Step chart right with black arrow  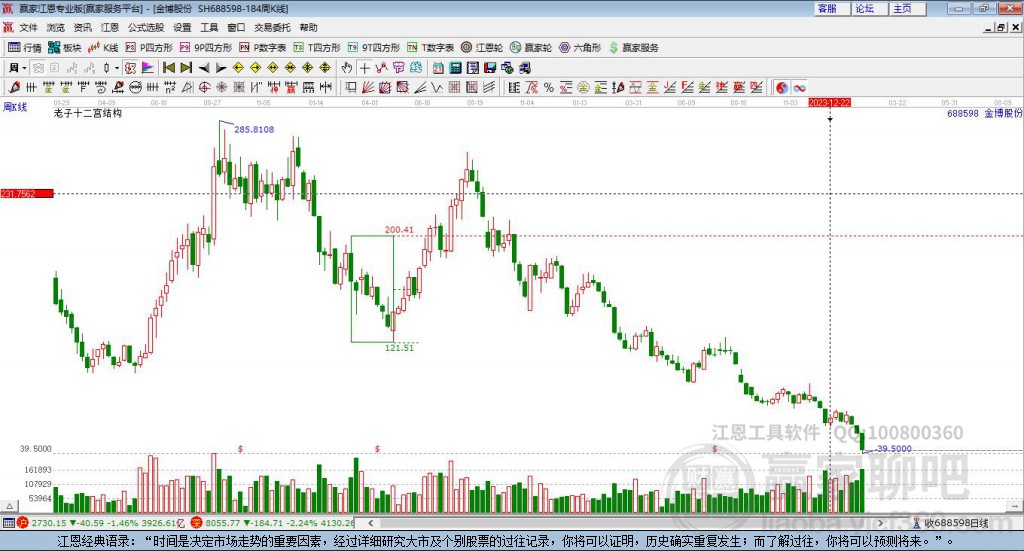221,68
